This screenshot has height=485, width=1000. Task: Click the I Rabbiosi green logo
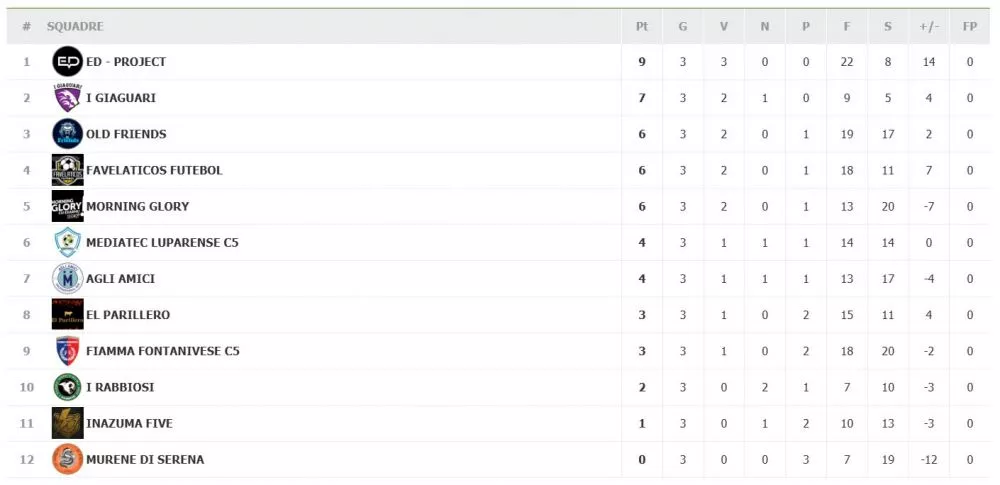[68, 387]
